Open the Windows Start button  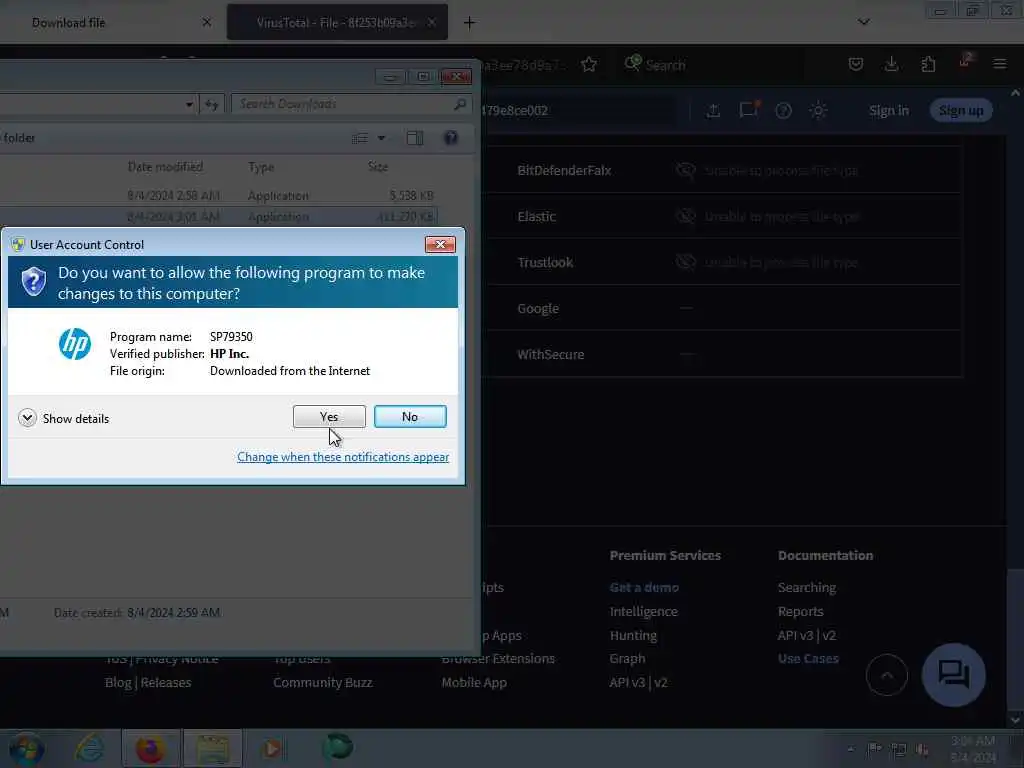tap(26, 750)
